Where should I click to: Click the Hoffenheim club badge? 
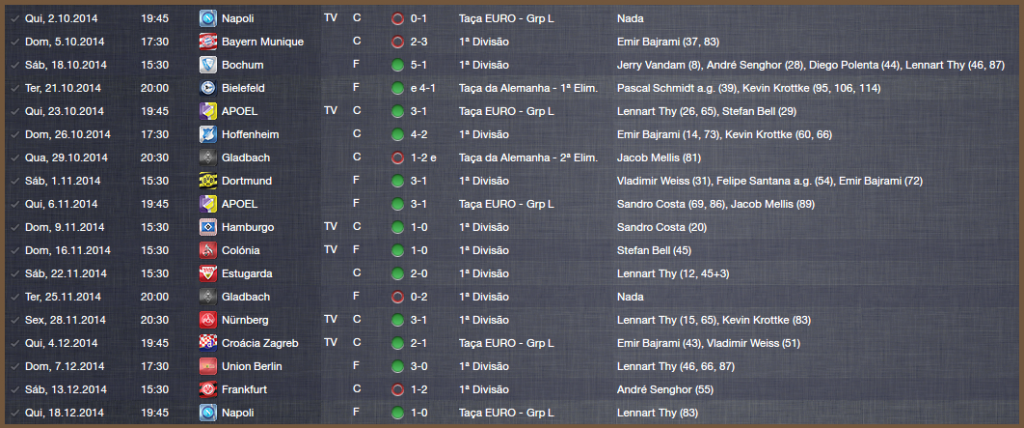207,134
